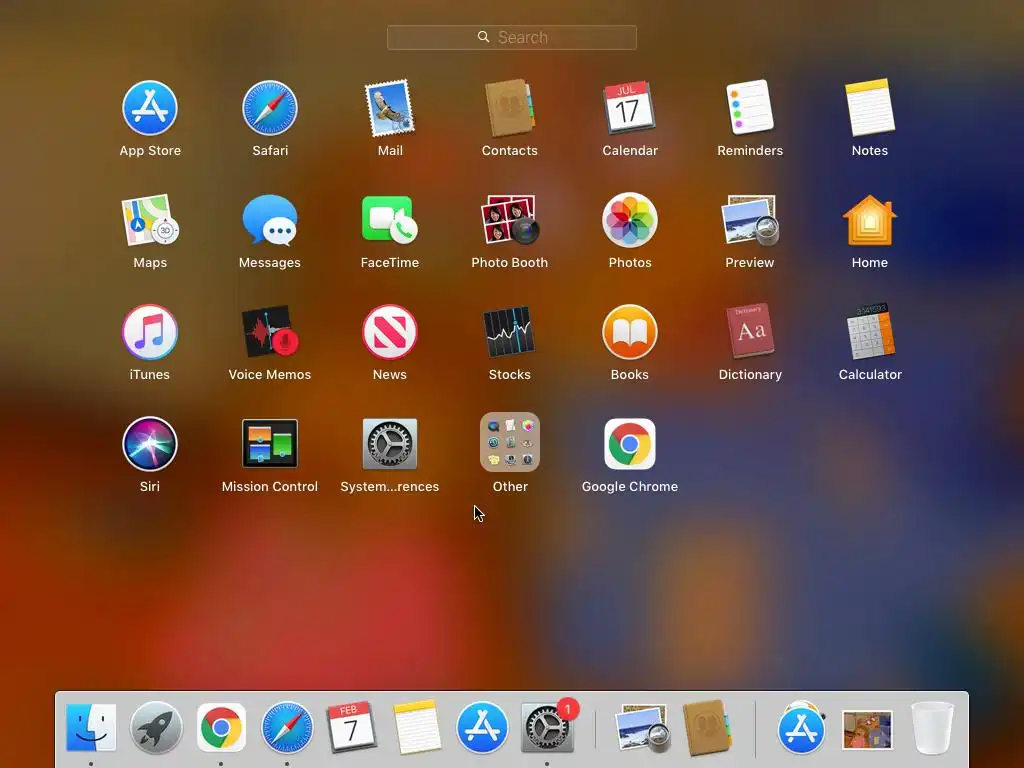1024x768 pixels.
Task: Open Mission Control
Action: [x=270, y=444]
